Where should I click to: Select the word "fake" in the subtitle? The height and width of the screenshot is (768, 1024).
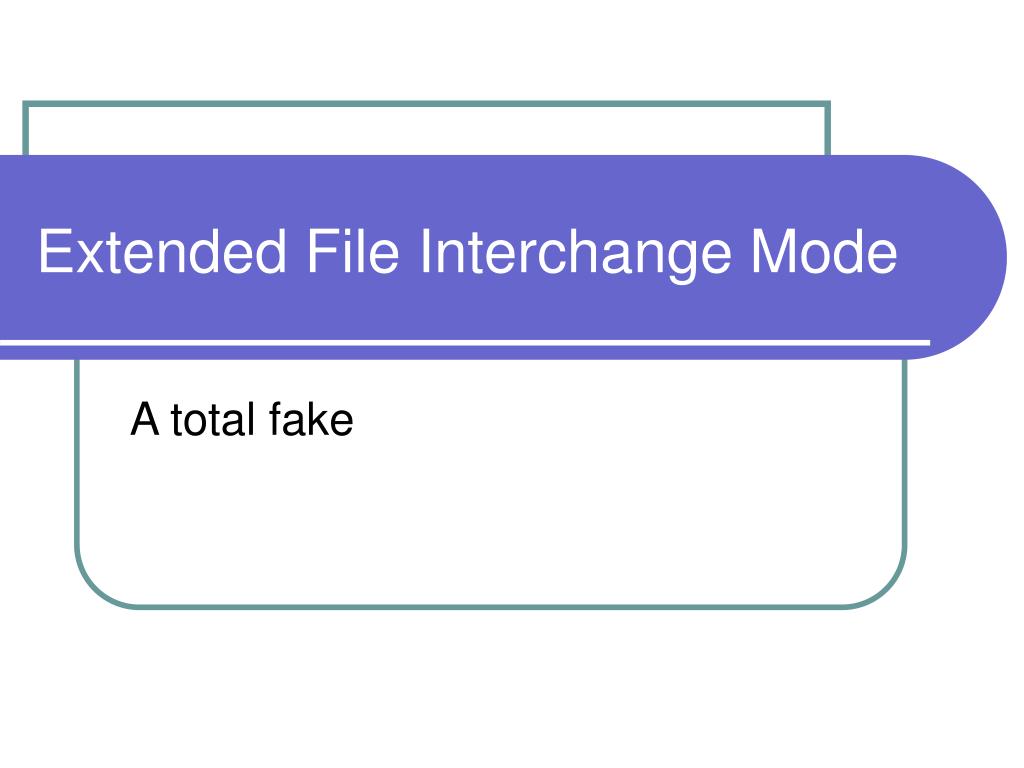point(311,419)
